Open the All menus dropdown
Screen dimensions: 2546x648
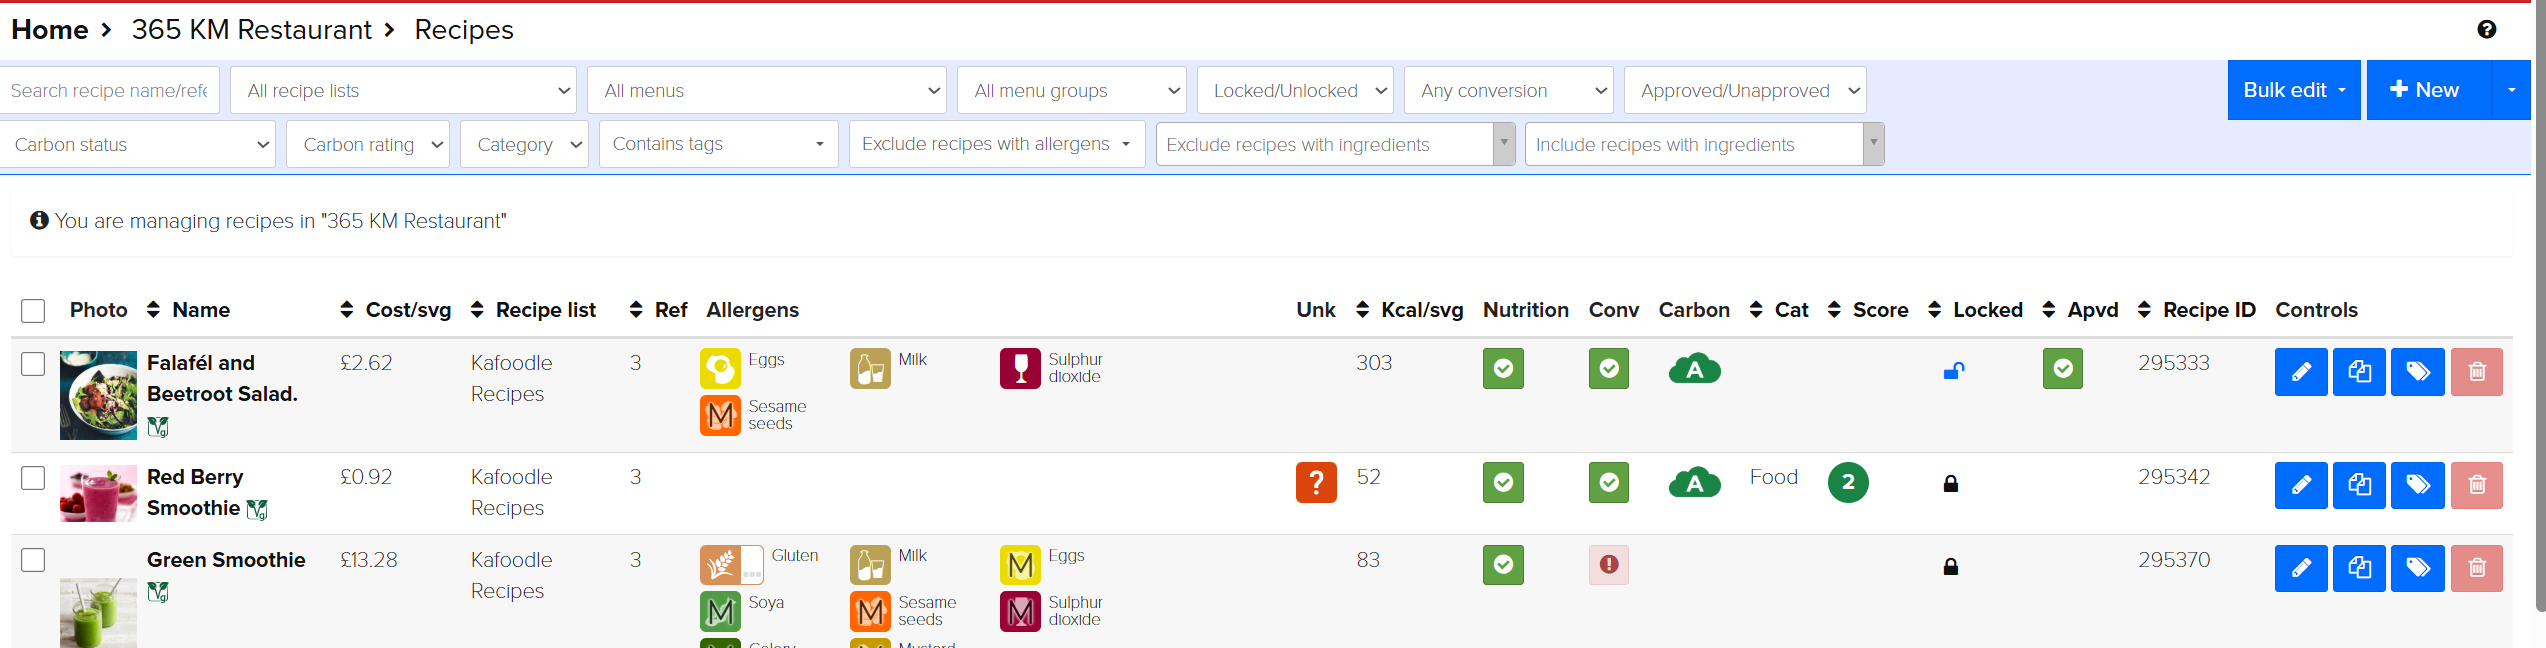[x=766, y=90]
